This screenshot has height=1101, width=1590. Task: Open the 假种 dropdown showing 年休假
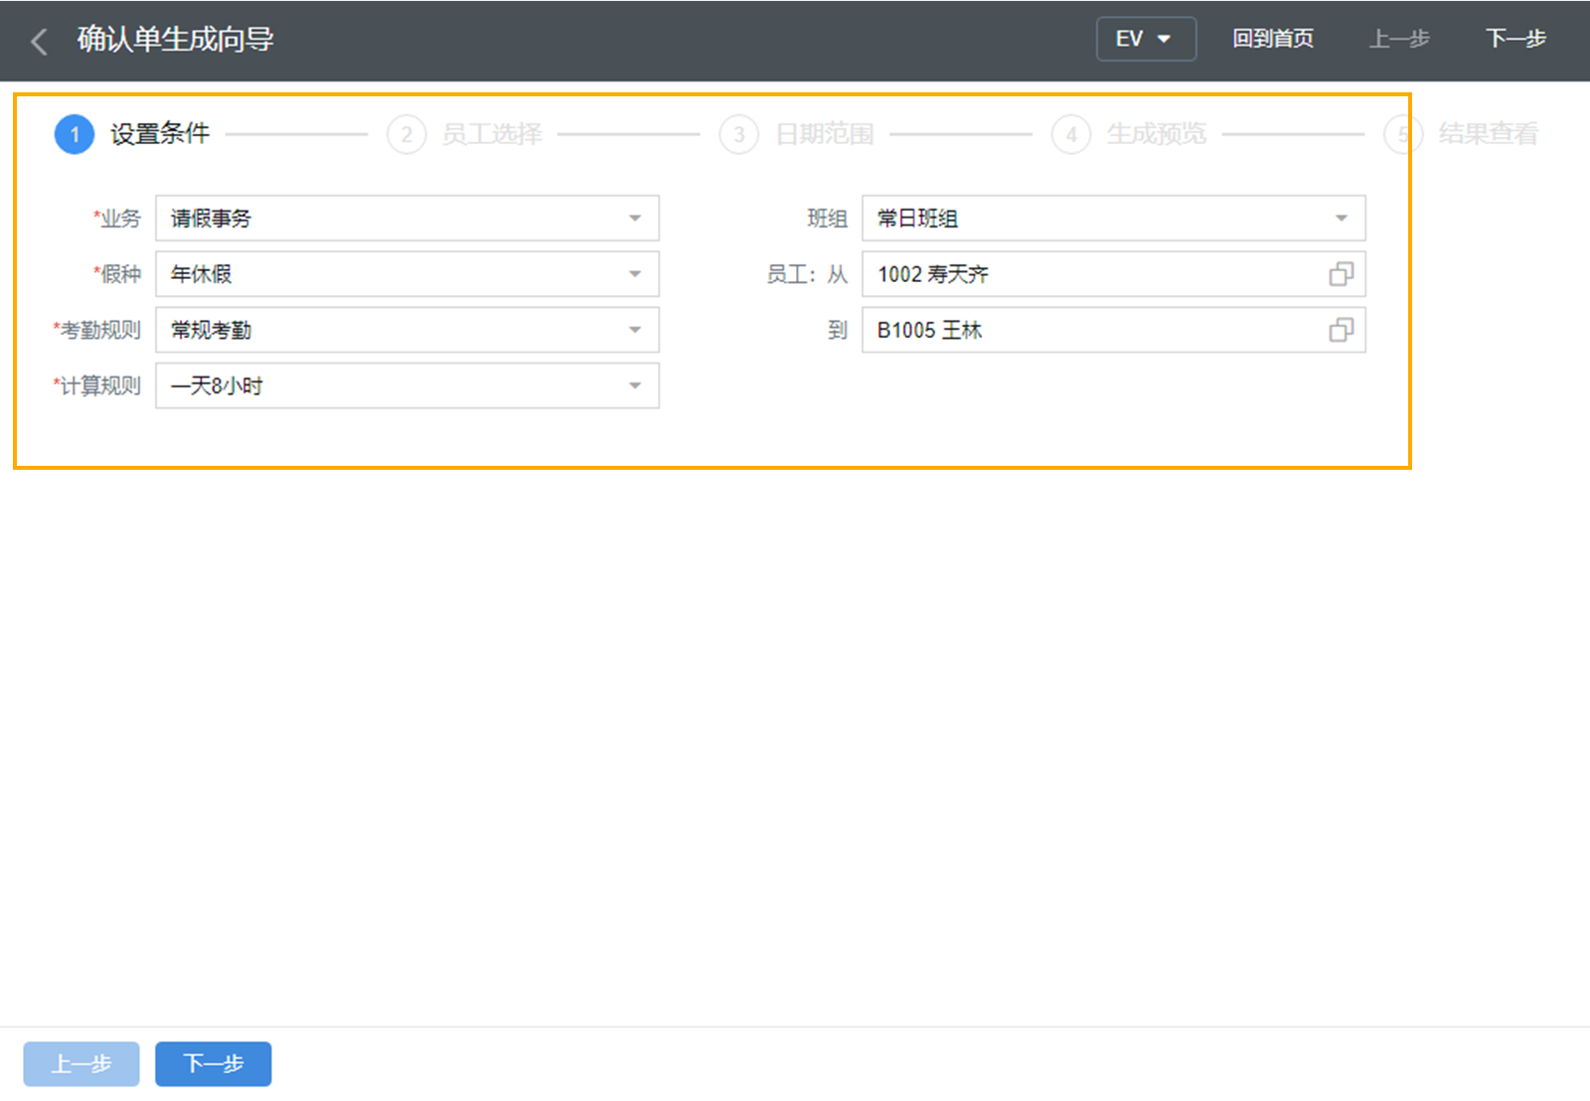pyautogui.click(x=407, y=274)
